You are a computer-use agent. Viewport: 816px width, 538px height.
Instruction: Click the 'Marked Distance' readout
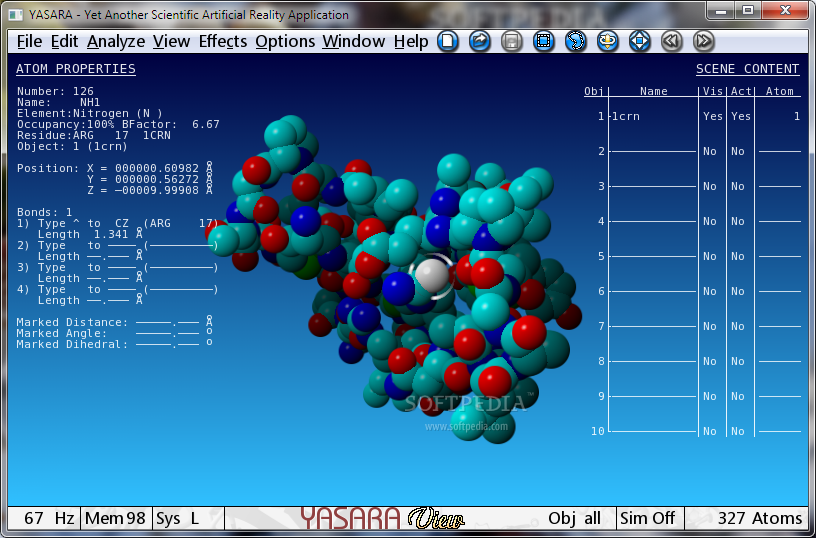pyautogui.click(x=114, y=323)
